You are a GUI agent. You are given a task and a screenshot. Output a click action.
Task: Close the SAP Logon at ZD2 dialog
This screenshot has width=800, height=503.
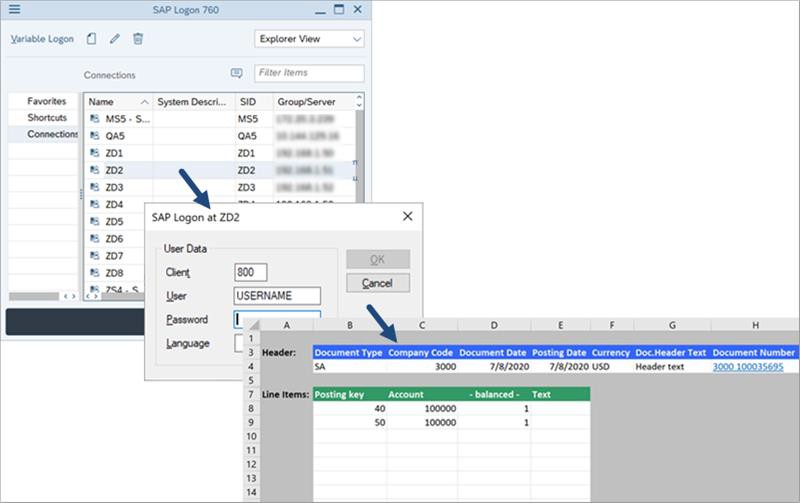point(408,216)
